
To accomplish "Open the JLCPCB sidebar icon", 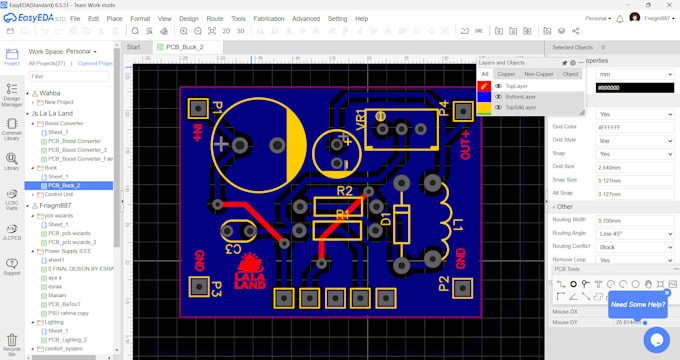I will pos(12,232).
